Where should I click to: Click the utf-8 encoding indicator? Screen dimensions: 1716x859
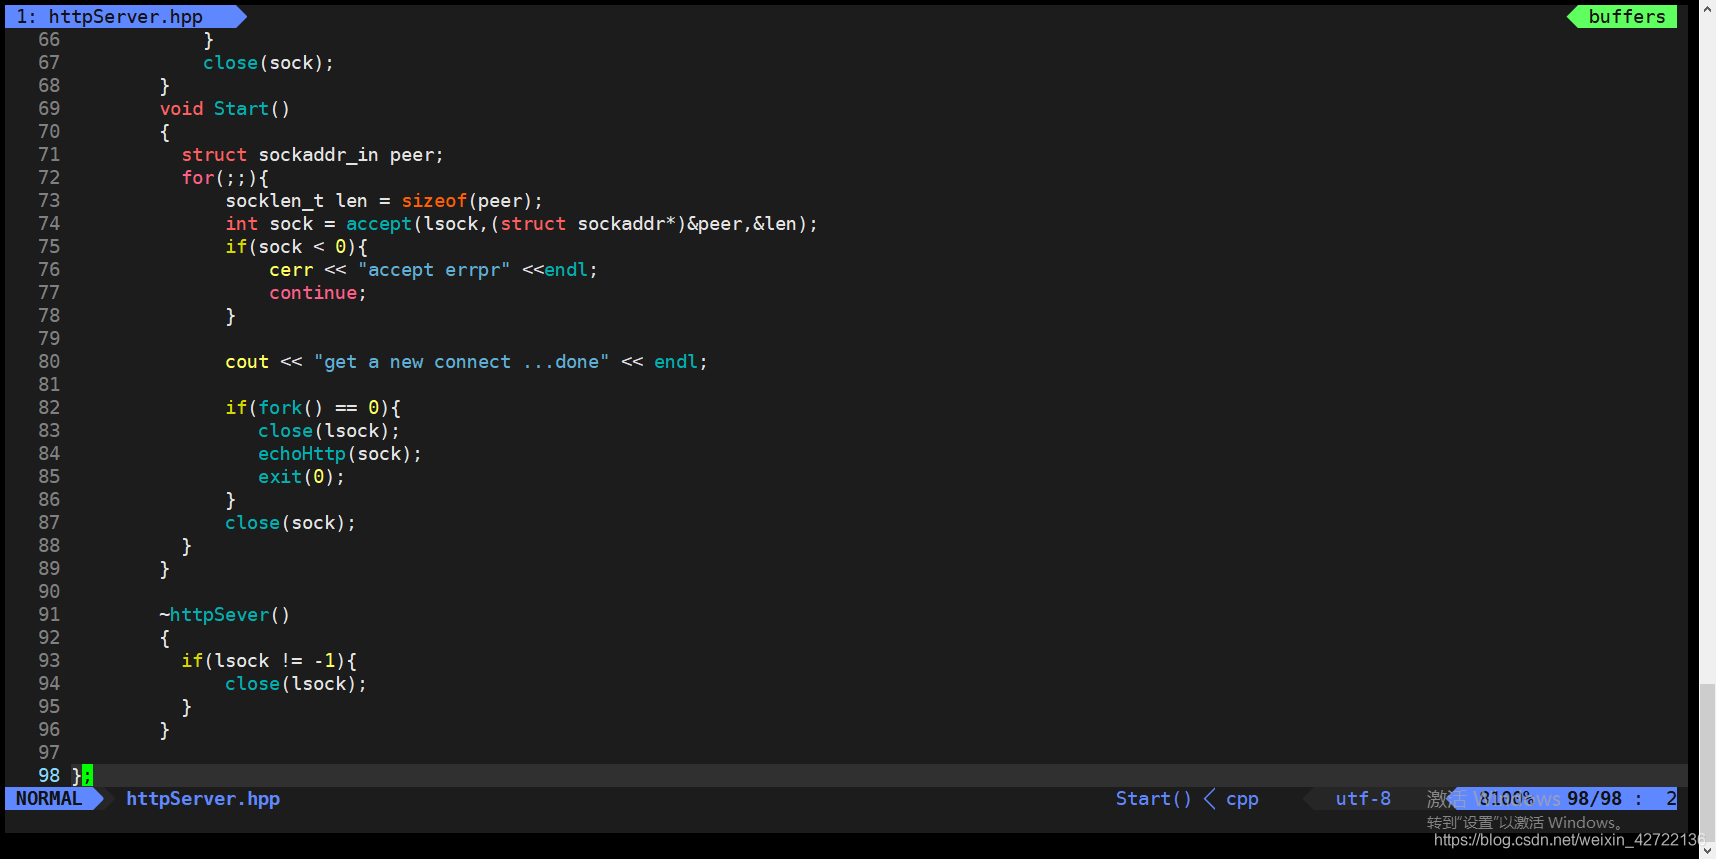pos(1363,798)
